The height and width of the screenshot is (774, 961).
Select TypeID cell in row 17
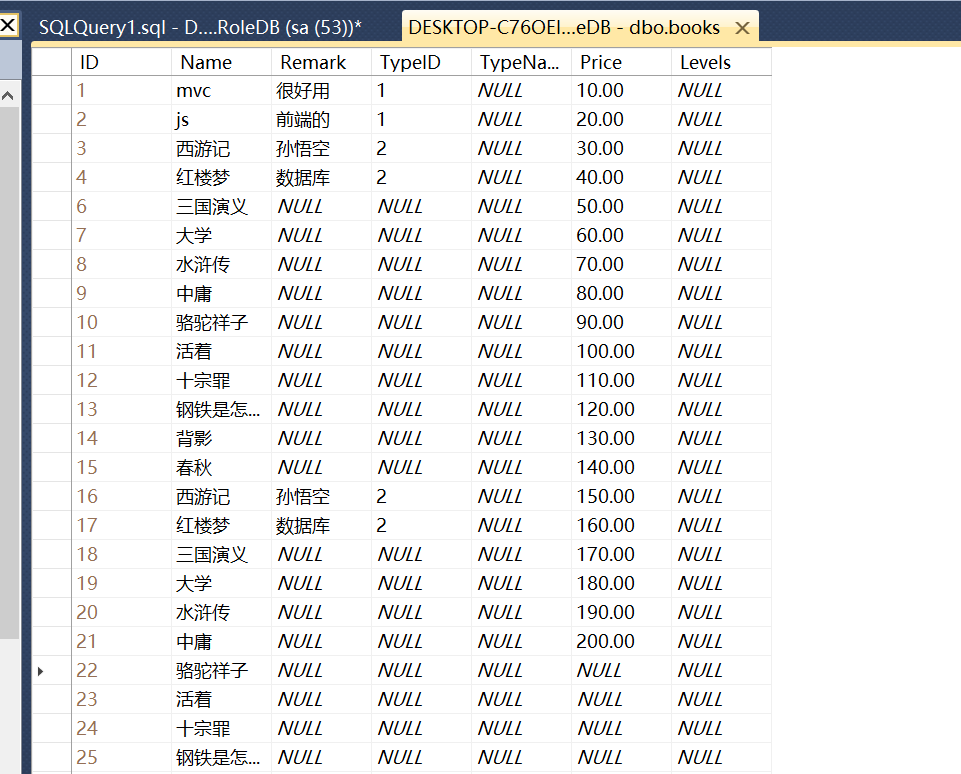[421, 526]
